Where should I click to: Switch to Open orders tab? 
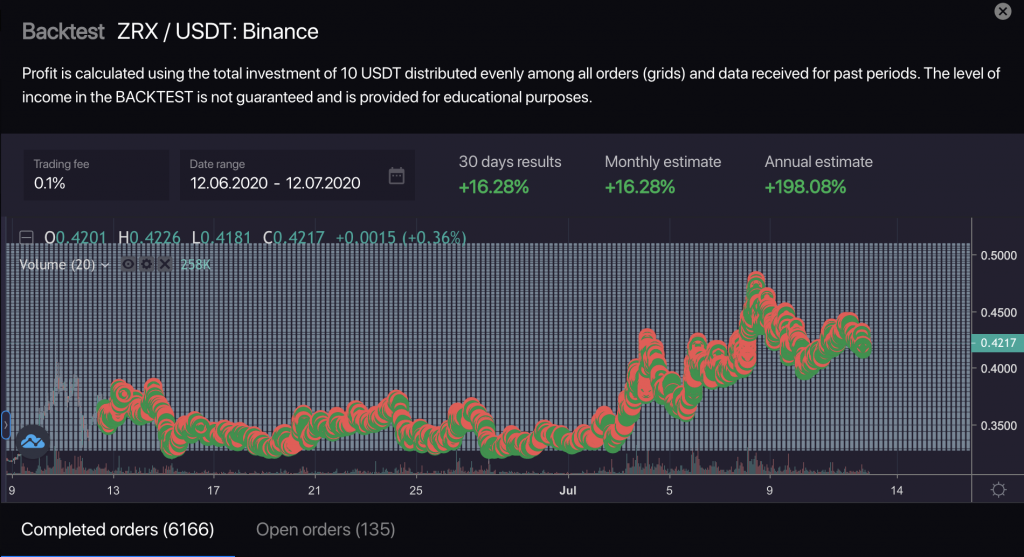[325, 529]
